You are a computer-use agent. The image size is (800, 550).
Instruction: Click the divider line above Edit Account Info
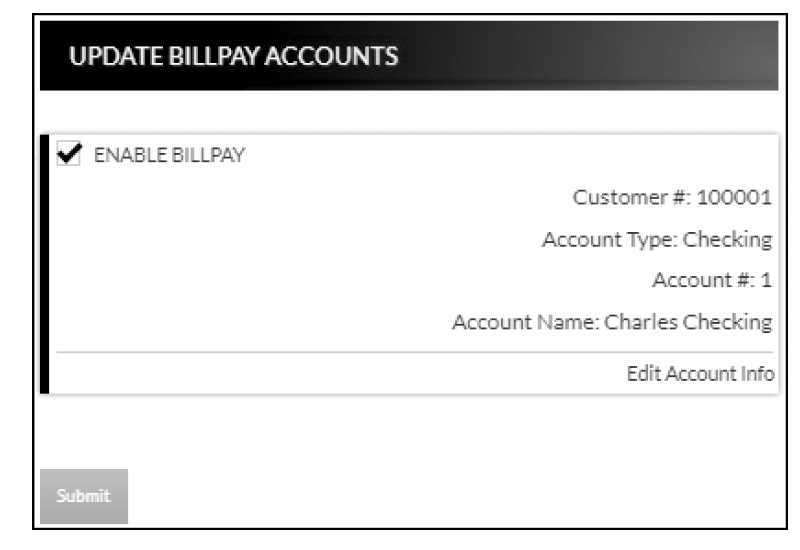click(x=400, y=352)
